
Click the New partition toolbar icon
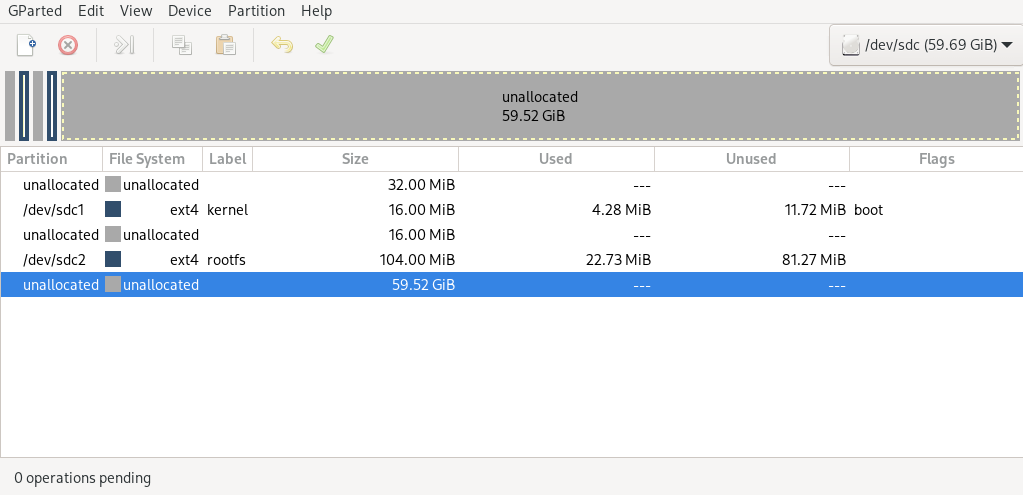click(26, 45)
